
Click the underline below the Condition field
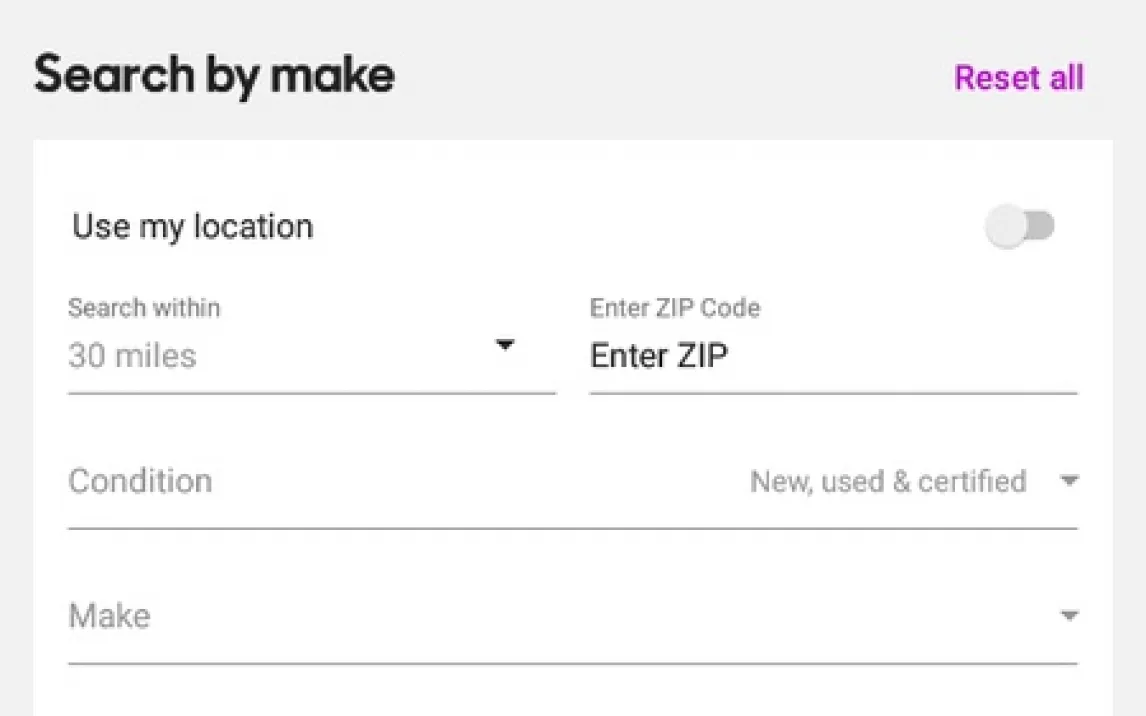pos(572,527)
